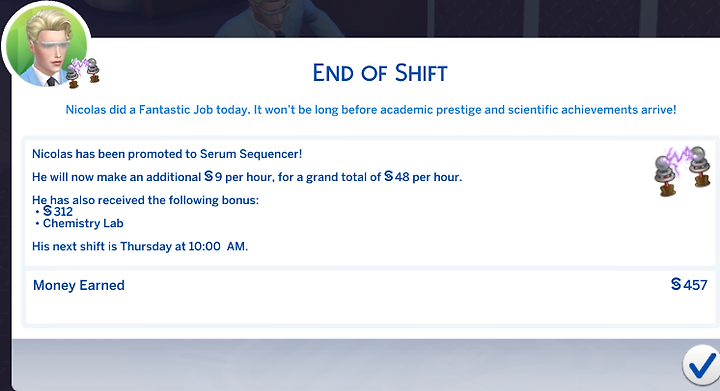Click Nicolas's Sim portrait

[46, 46]
